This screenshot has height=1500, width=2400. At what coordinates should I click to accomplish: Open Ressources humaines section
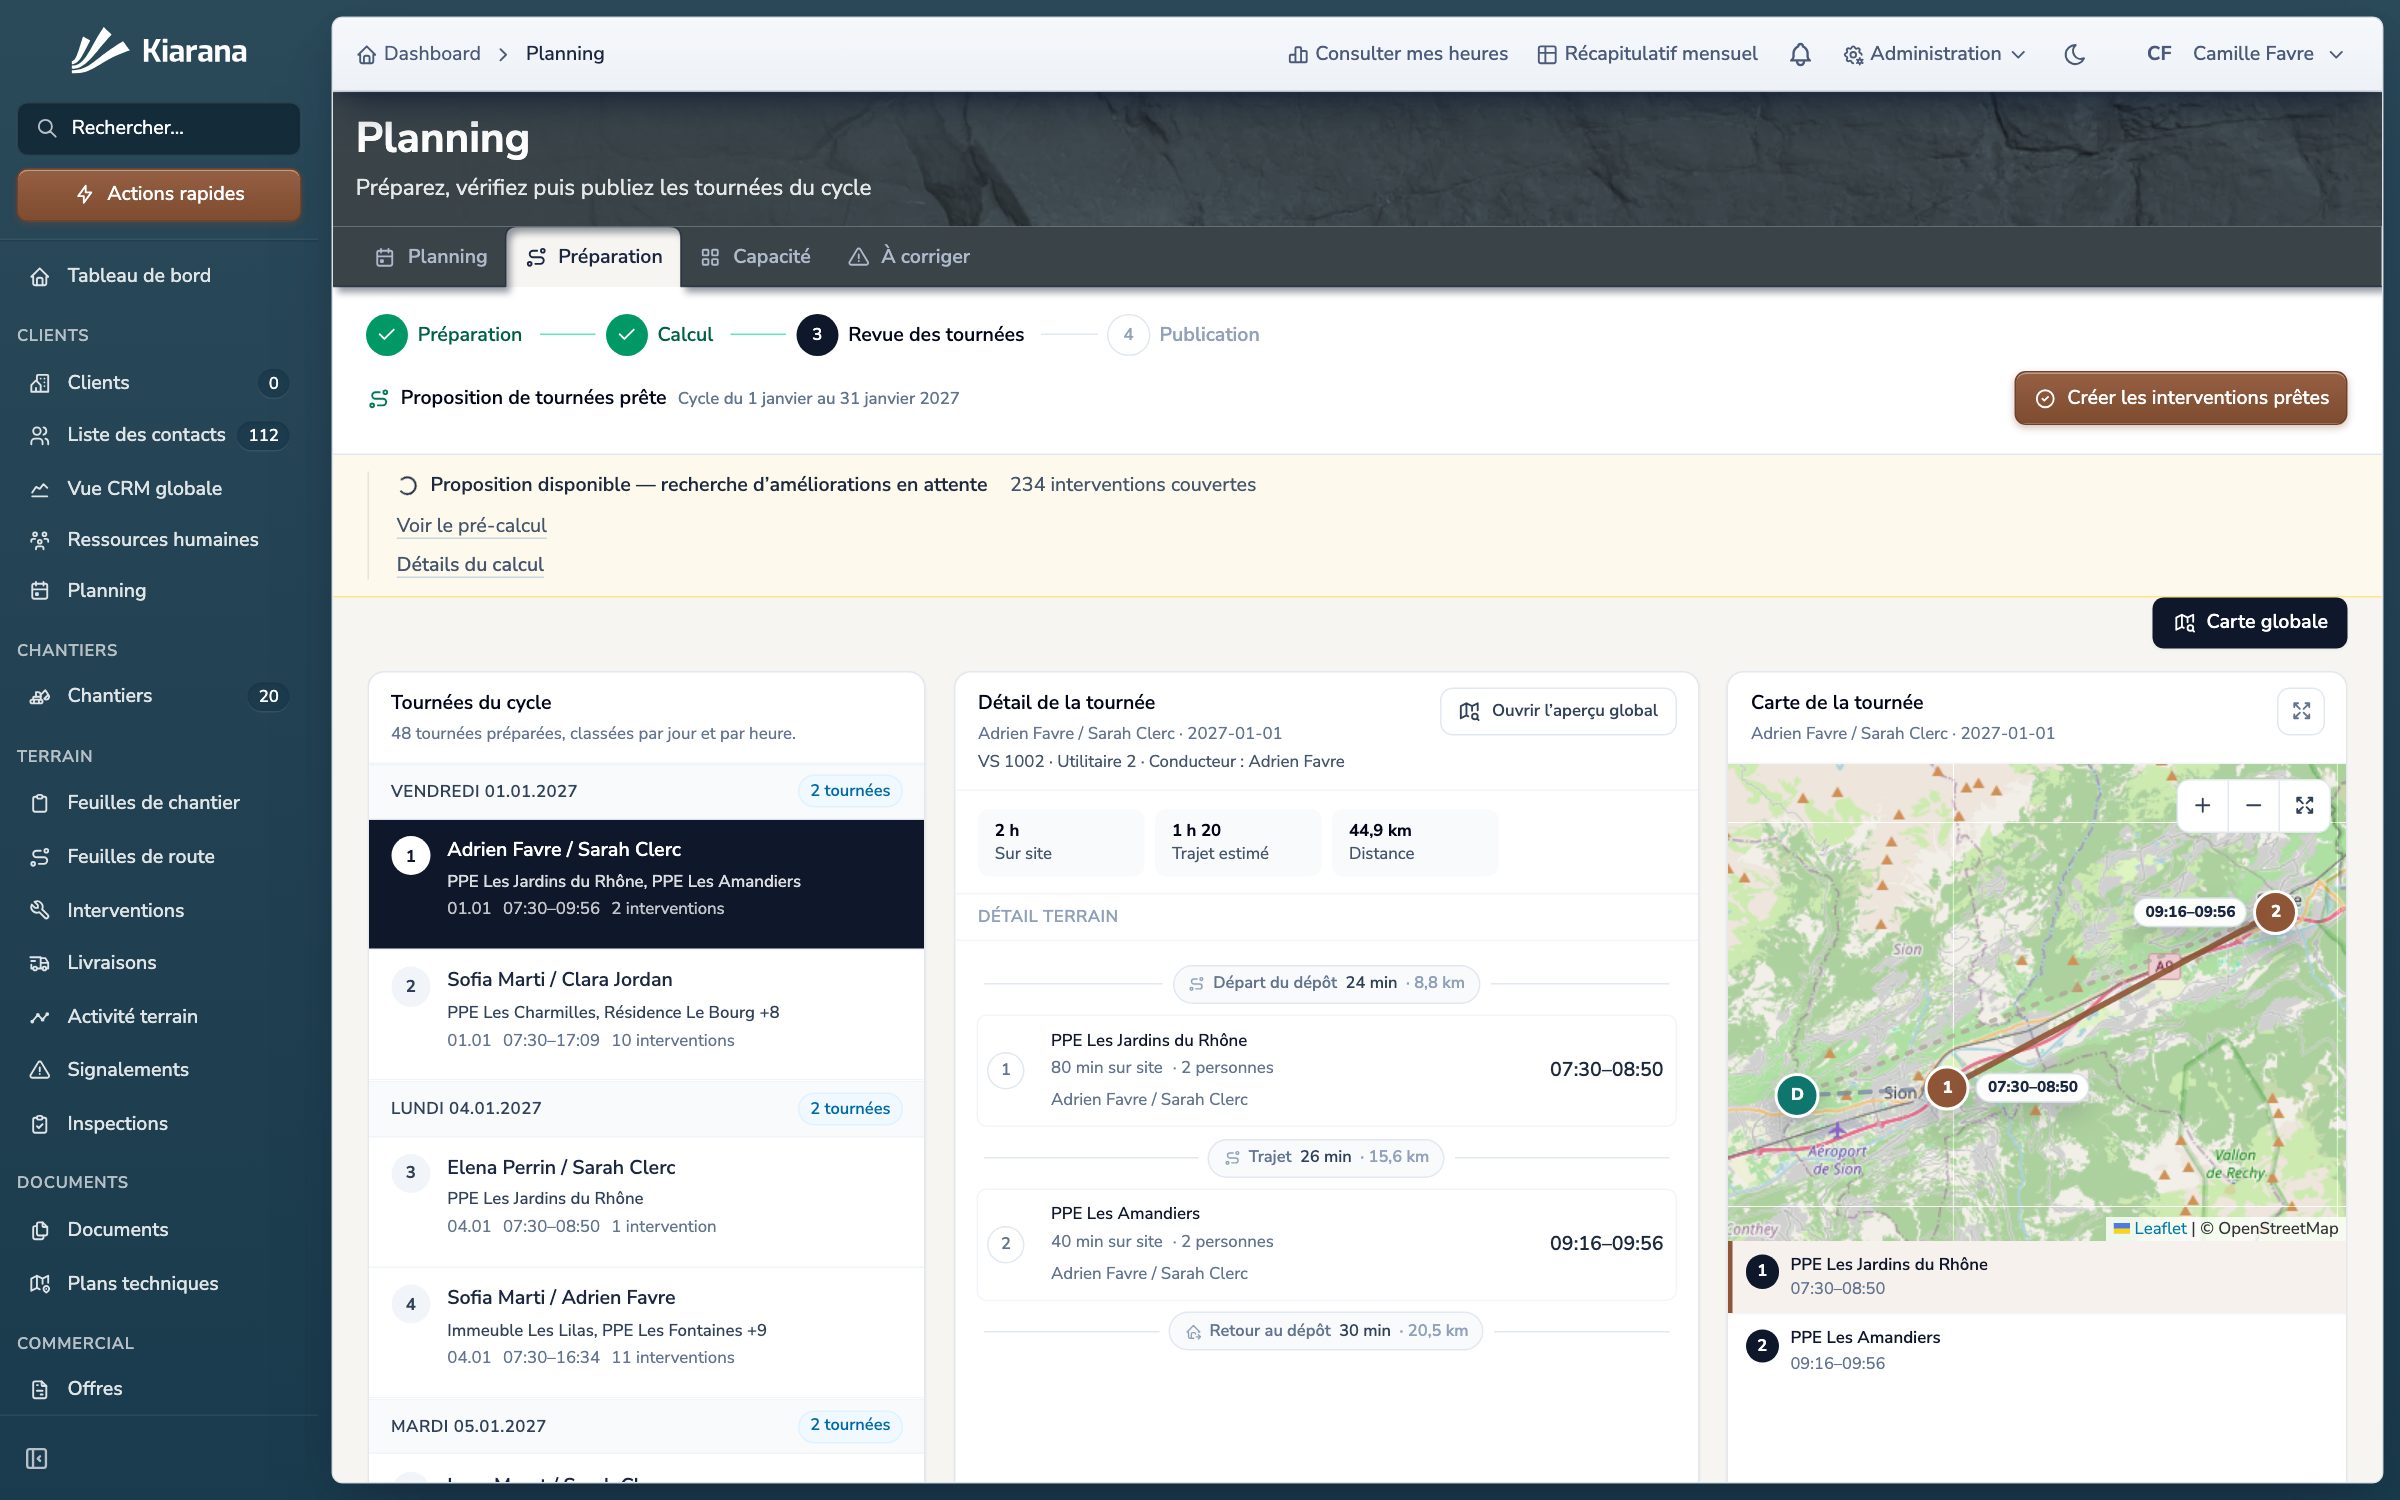point(158,540)
